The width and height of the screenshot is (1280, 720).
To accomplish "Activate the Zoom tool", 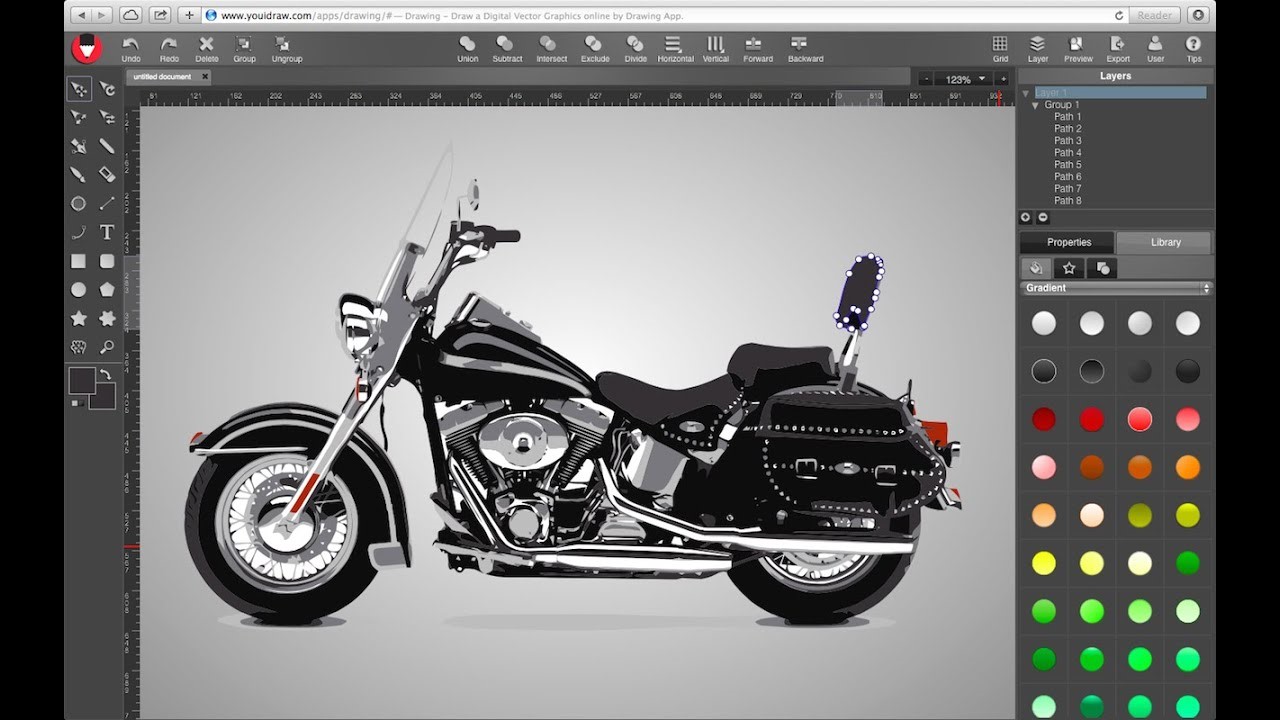I will click(107, 346).
